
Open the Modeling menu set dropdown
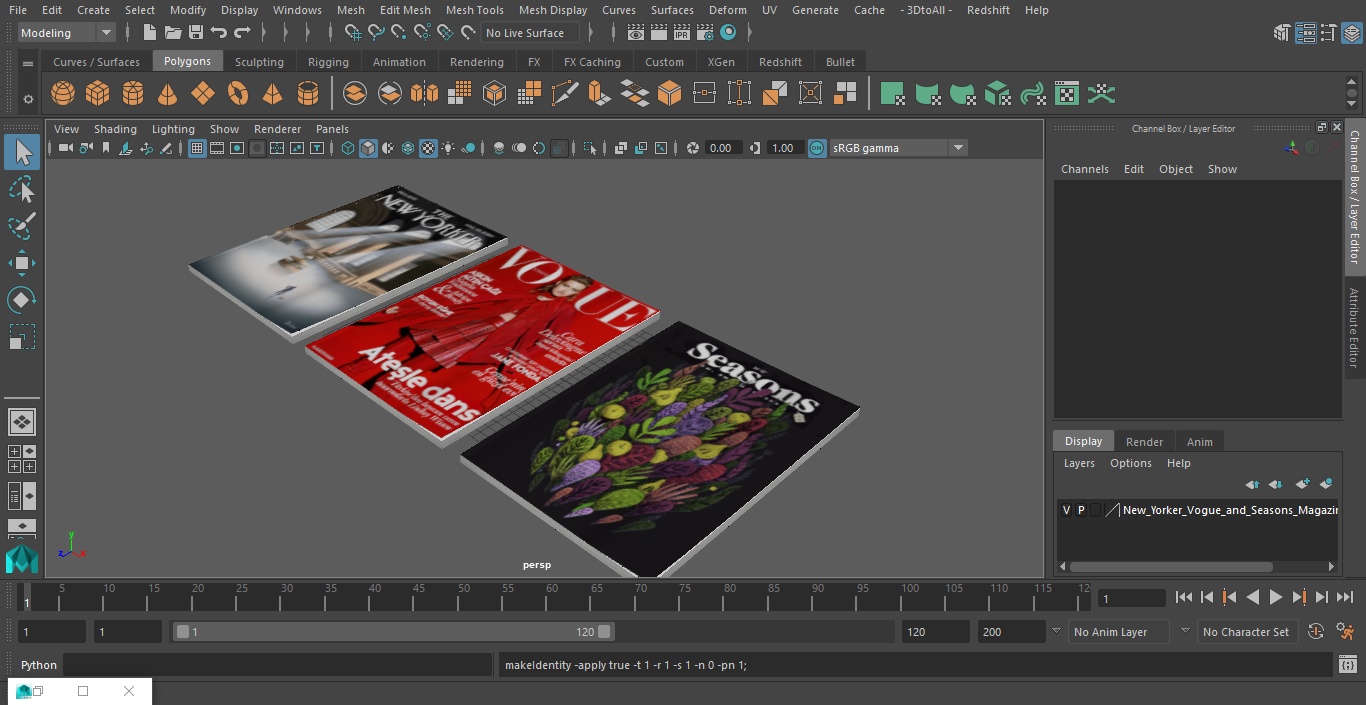point(67,33)
